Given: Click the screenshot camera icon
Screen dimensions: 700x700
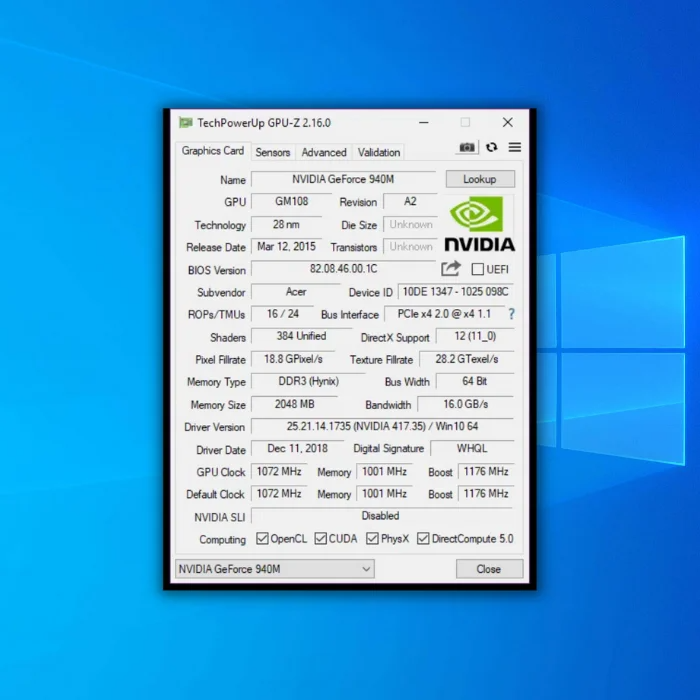Looking at the screenshot, I should (x=467, y=147).
